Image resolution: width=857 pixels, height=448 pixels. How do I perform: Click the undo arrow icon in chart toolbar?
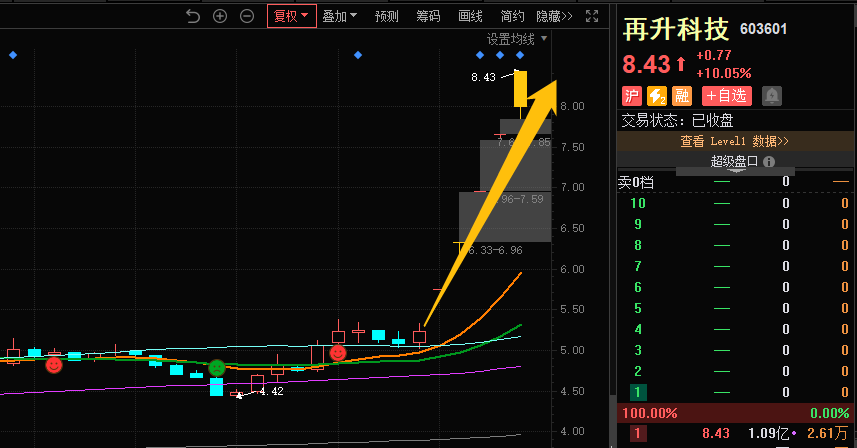click(193, 16)
